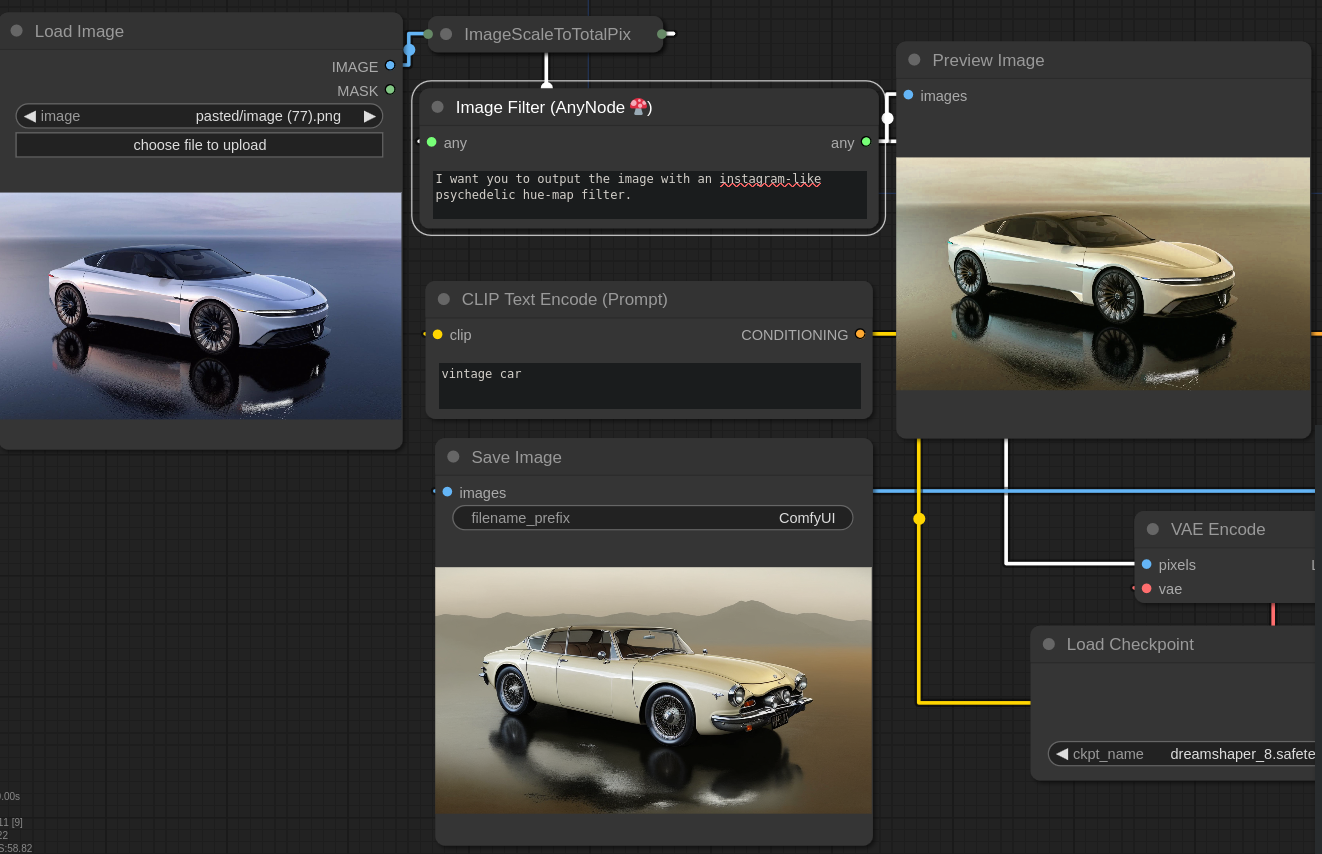Click the pixels input socket on VAE Encode
Image resolution: width=1322 pixels, height=854 pixels.
tap(1147, 564)
